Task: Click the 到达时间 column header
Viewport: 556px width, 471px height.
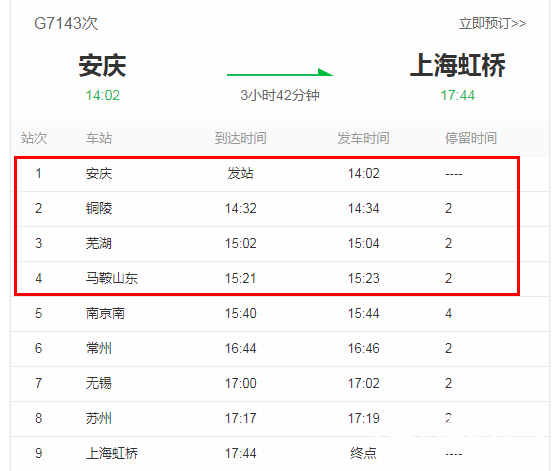Action: pos(240,138)
